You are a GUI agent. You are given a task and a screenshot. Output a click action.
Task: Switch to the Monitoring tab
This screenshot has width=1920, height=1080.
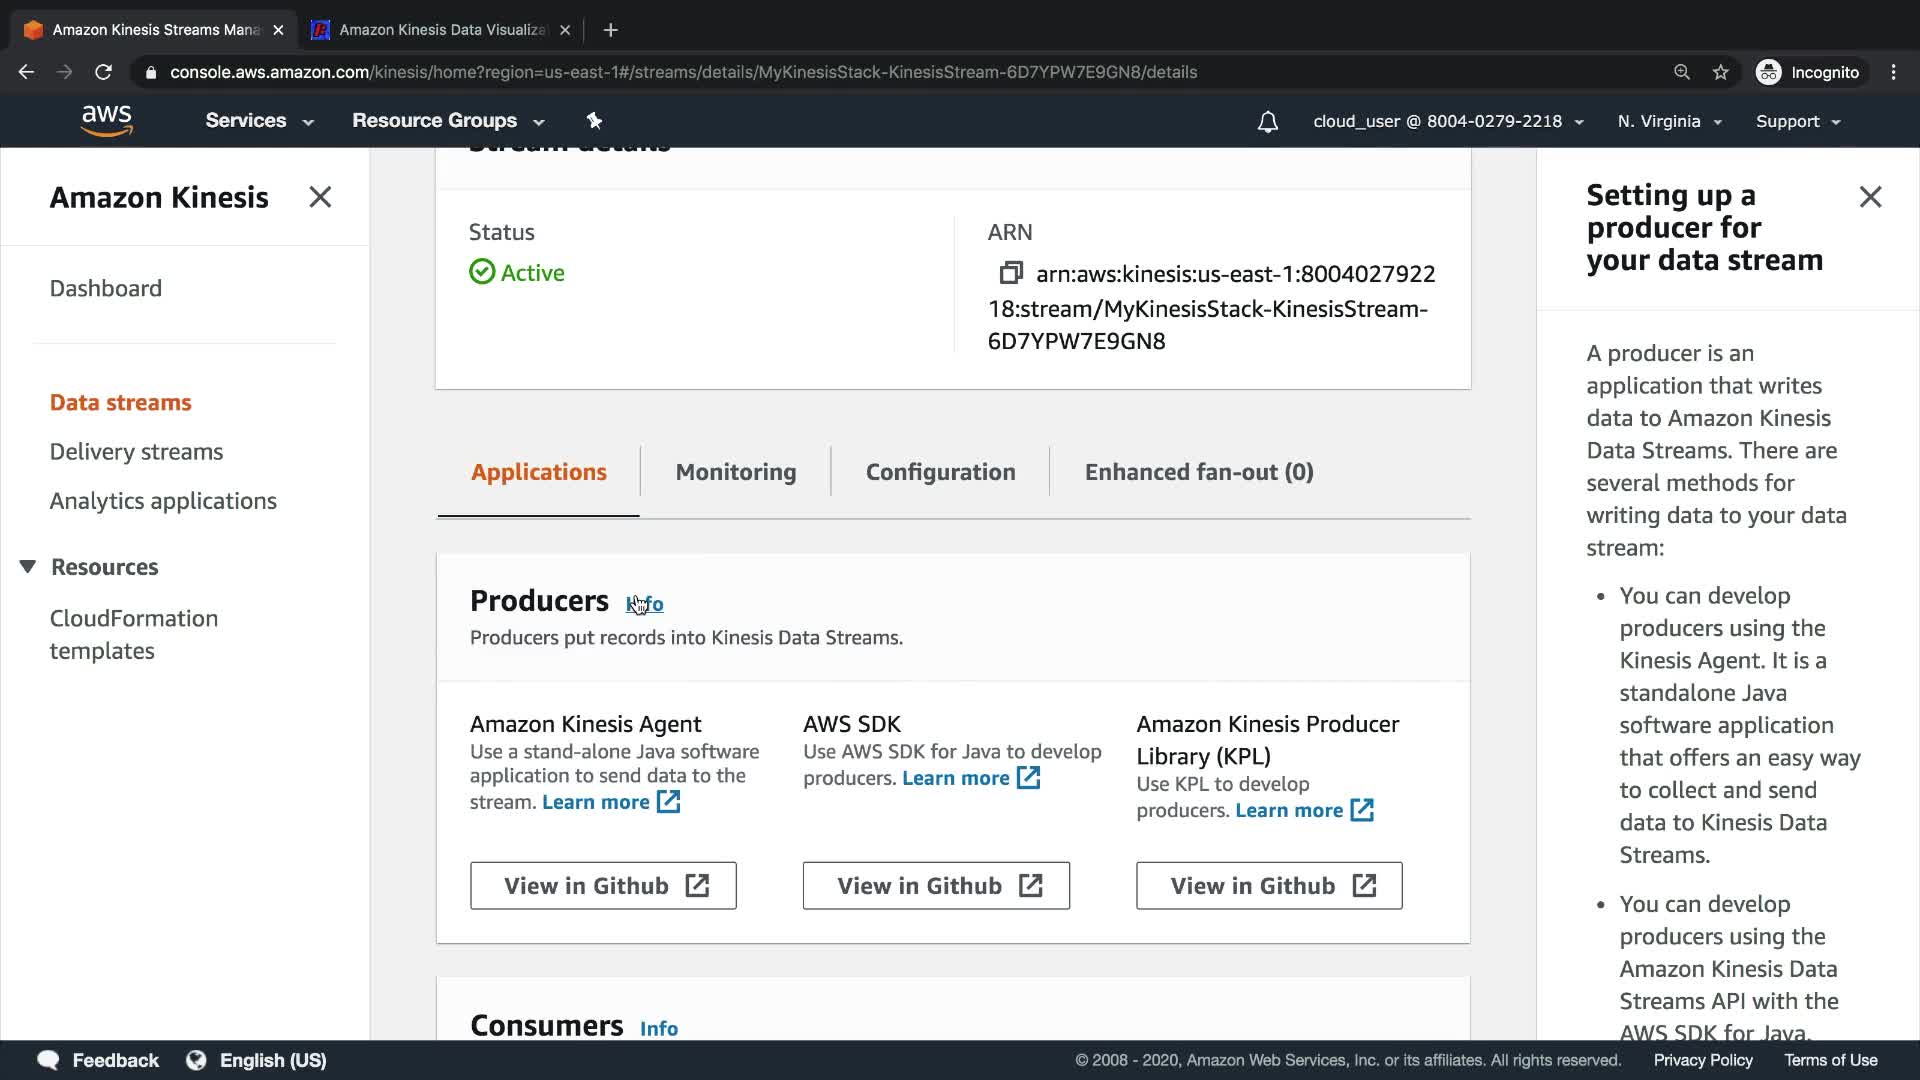coord(735,472)
